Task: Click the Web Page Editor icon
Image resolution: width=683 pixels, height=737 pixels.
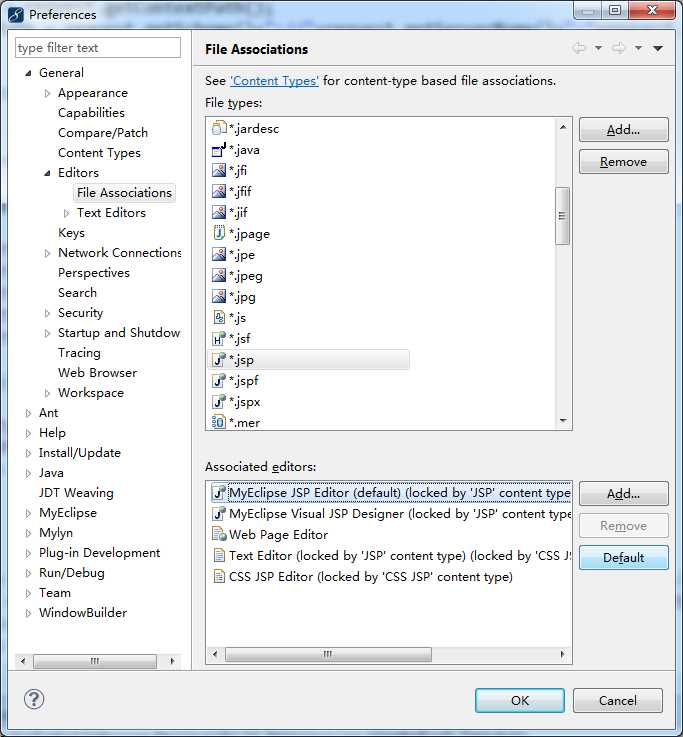Action: 219,534
